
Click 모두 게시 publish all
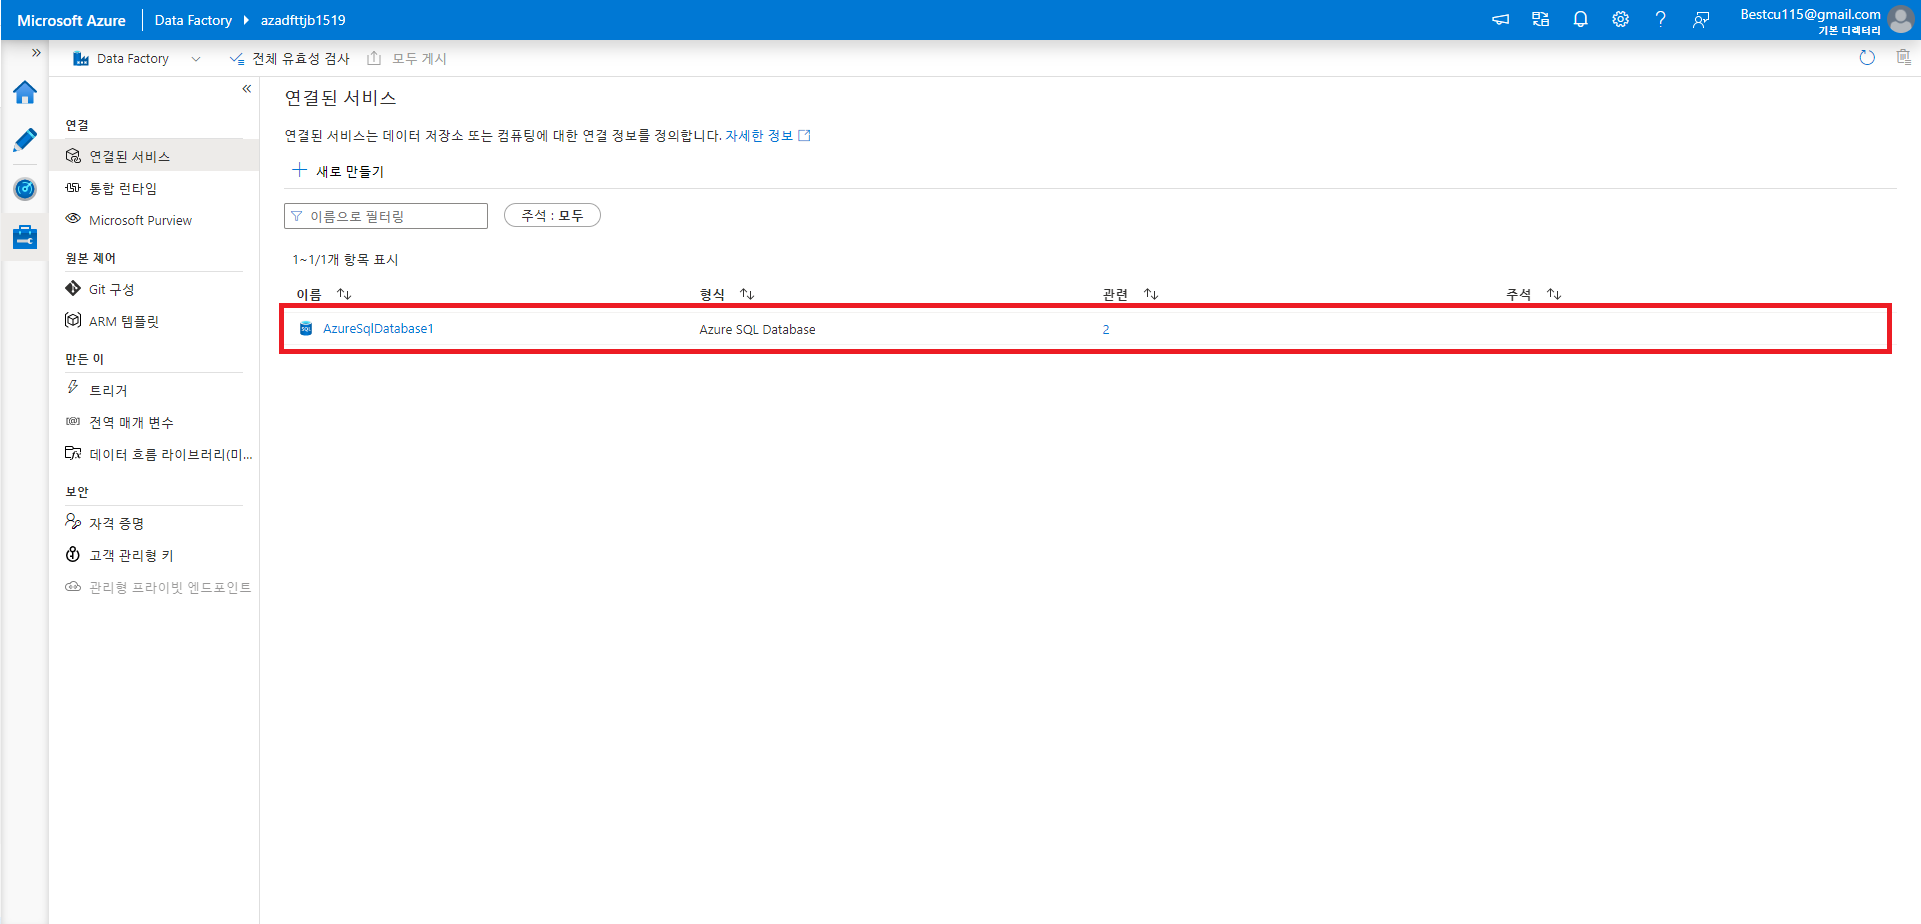tap(407, 59)
